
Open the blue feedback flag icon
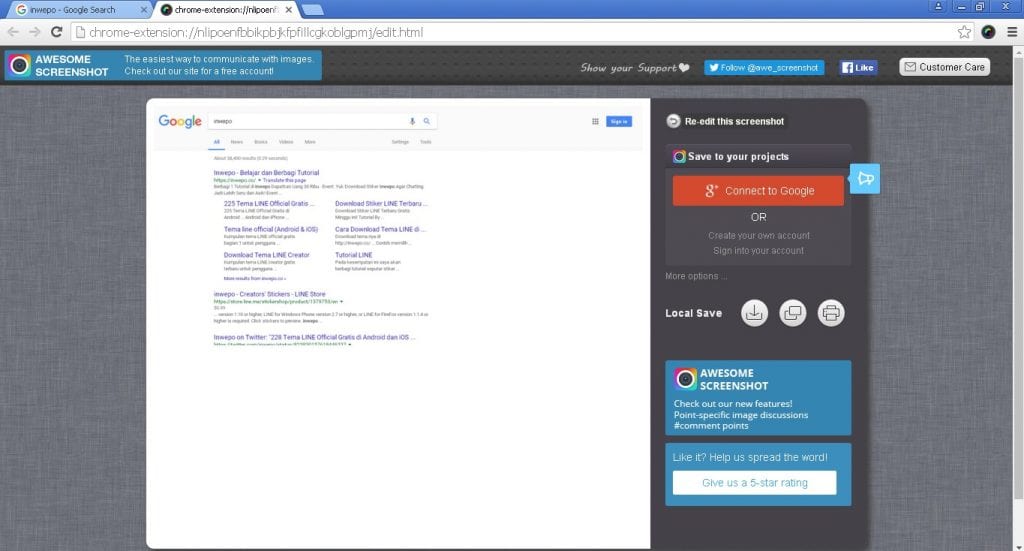(865, 178)
